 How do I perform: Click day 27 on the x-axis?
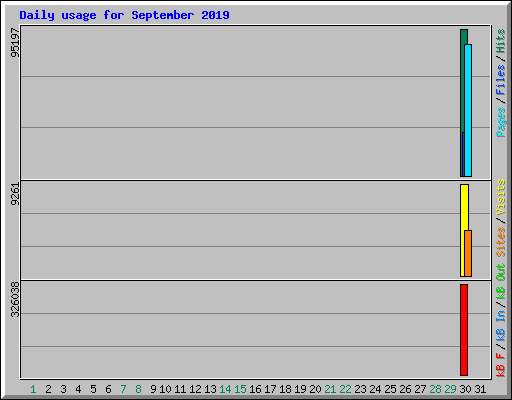tap(420, 389)
